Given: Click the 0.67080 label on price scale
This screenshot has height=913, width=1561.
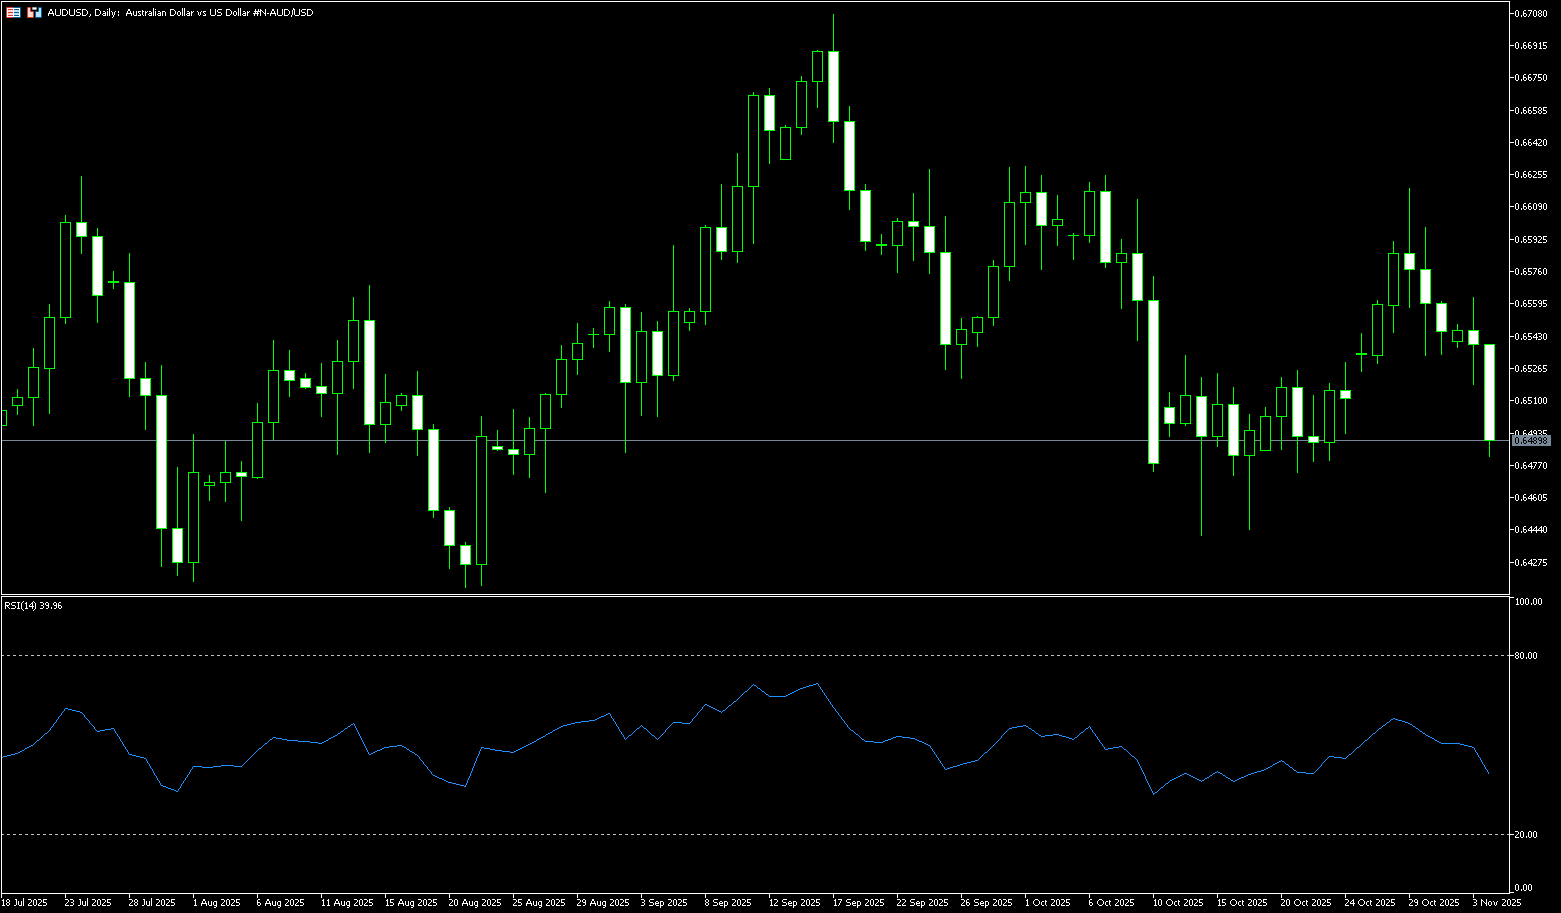Looking at the screenshot, I should click(1531, 13).
